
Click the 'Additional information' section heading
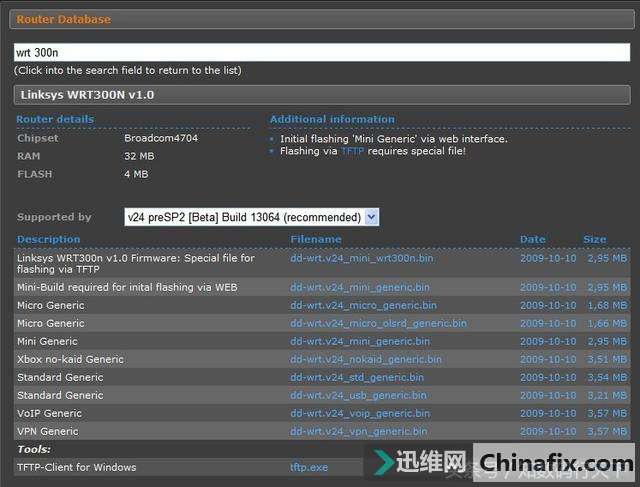[x=332, y=119]
